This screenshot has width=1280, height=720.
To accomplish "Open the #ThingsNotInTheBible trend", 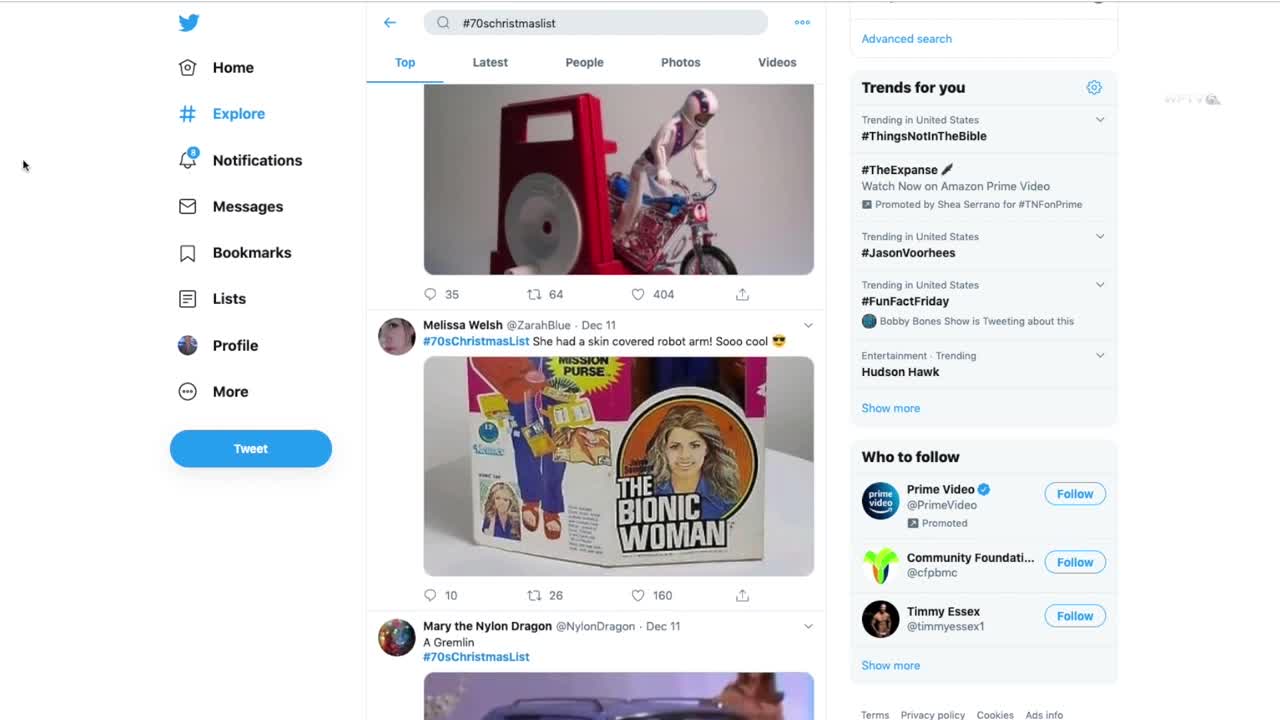I will [924, 136].
